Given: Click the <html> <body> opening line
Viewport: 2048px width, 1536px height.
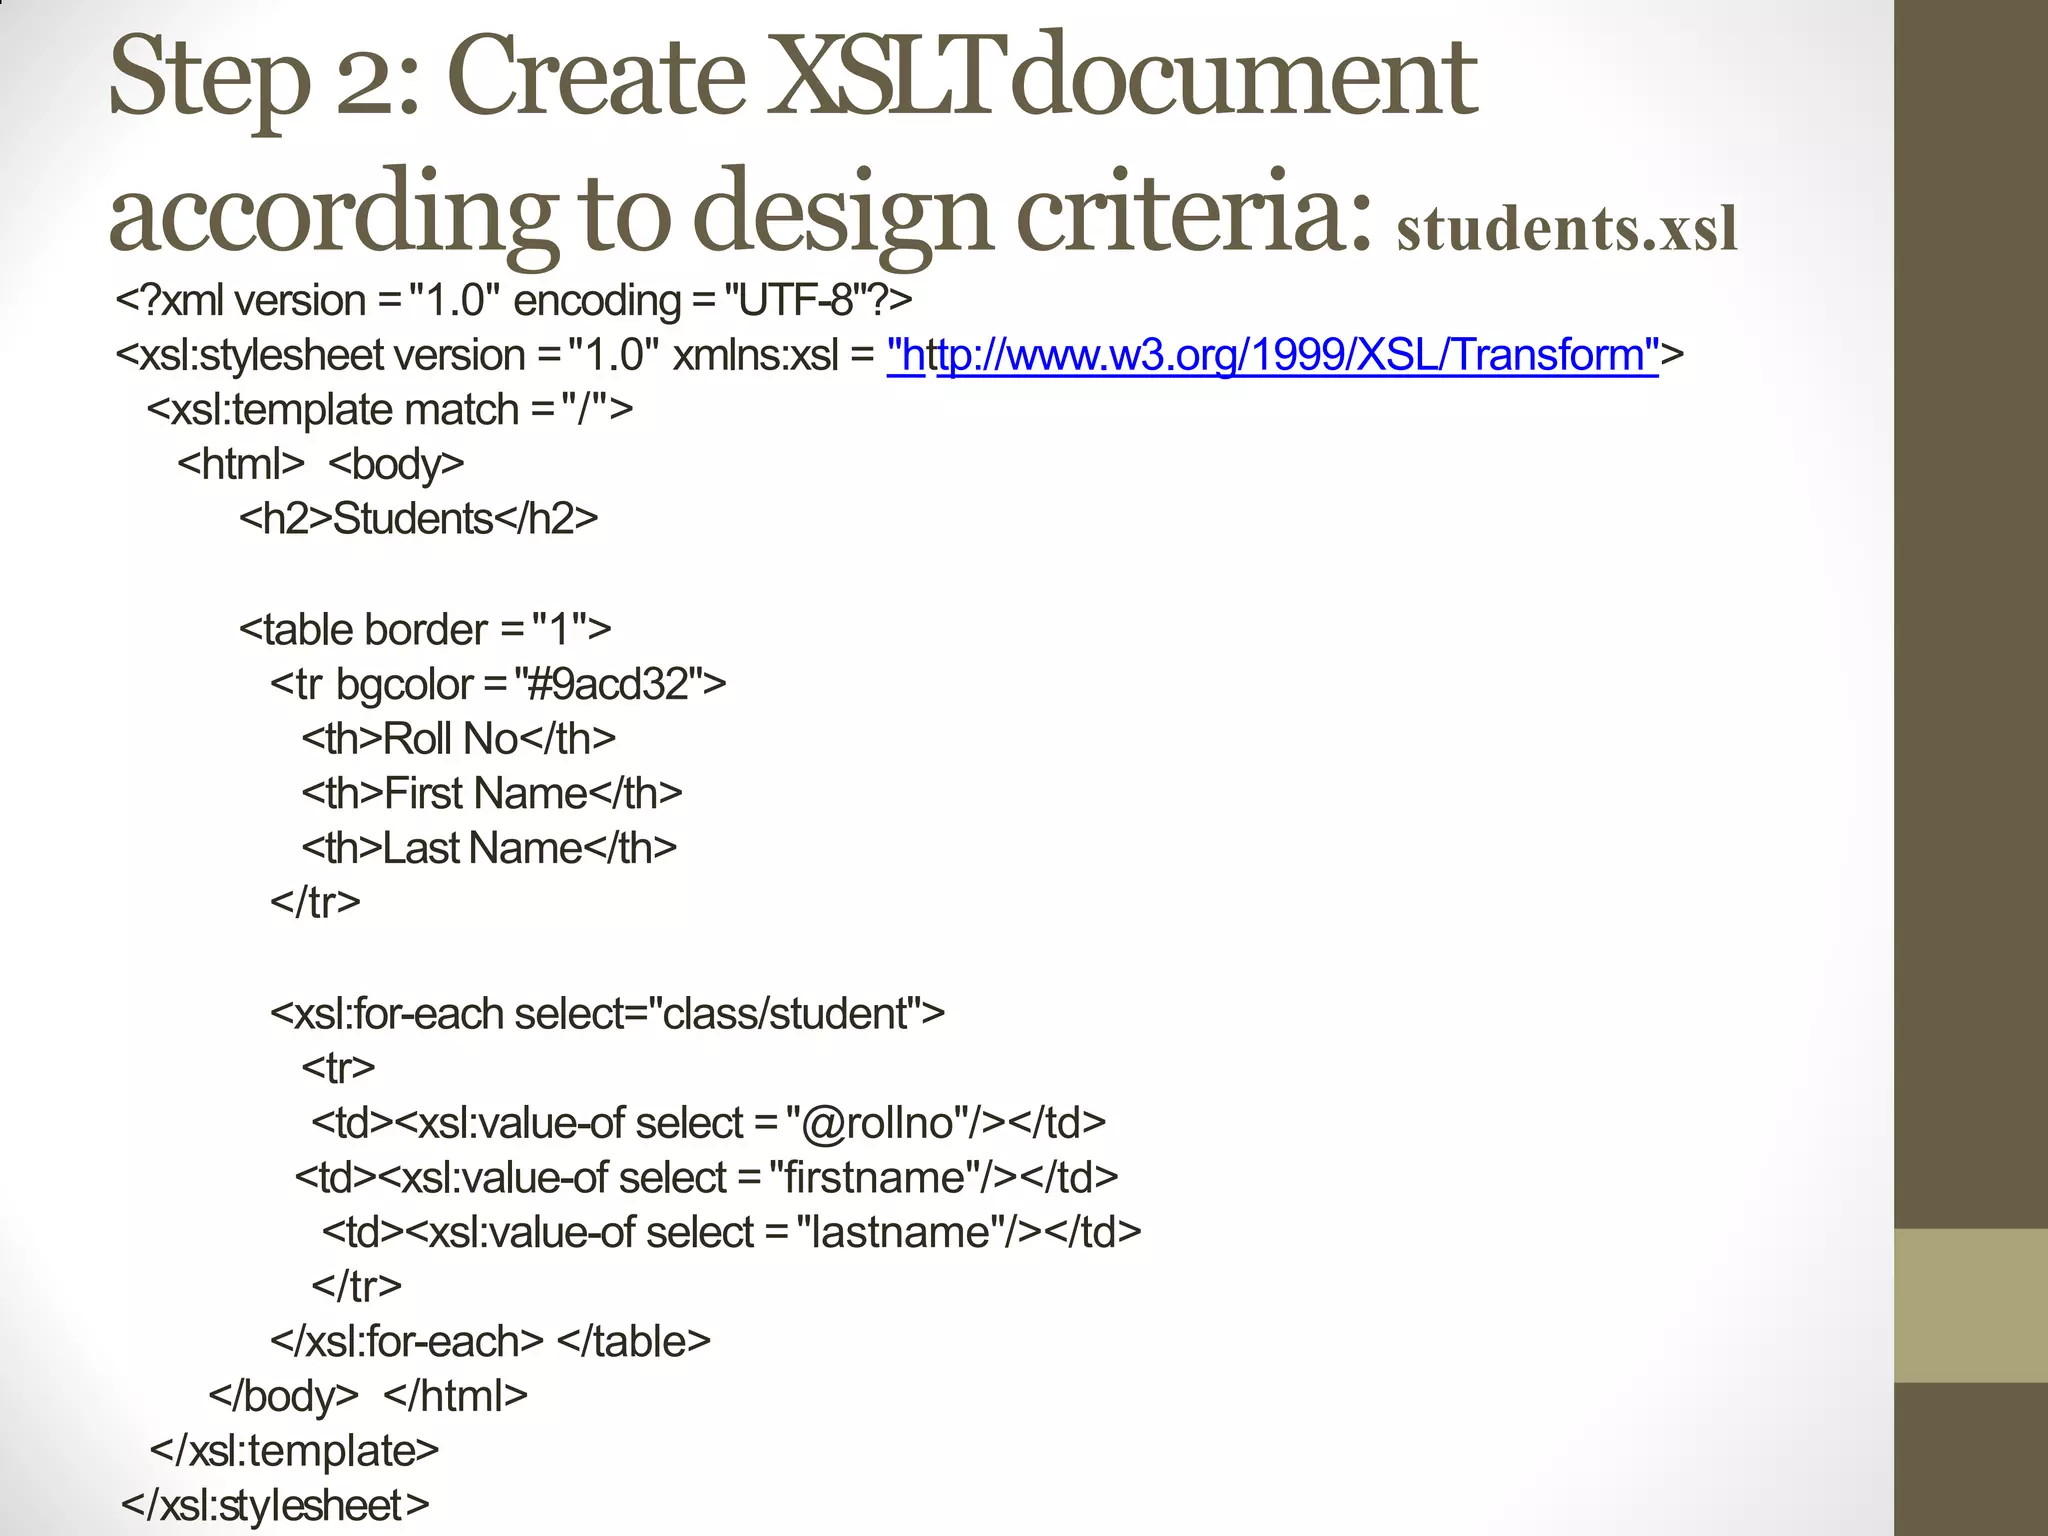Looking at the screenshot, I should point(321,465).
